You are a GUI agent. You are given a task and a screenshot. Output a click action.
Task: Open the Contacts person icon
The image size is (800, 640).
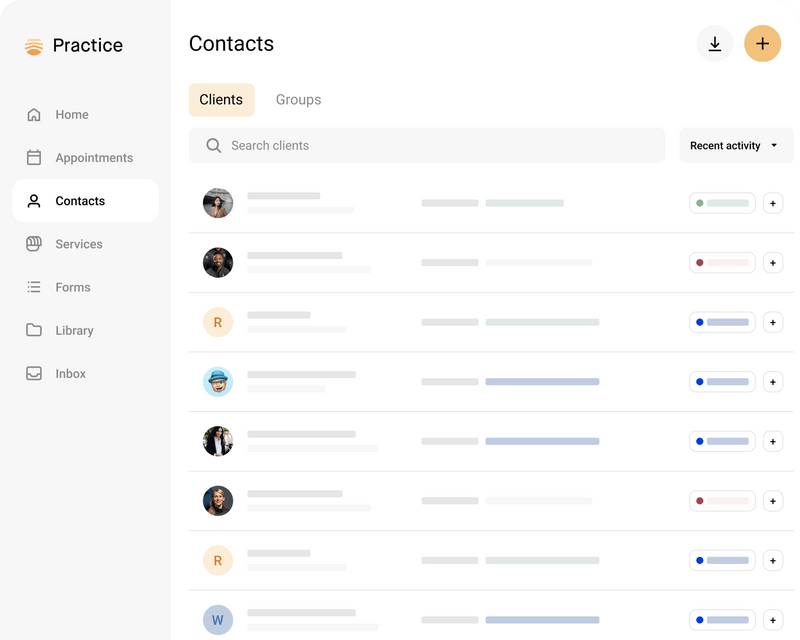tap(32, 200)
